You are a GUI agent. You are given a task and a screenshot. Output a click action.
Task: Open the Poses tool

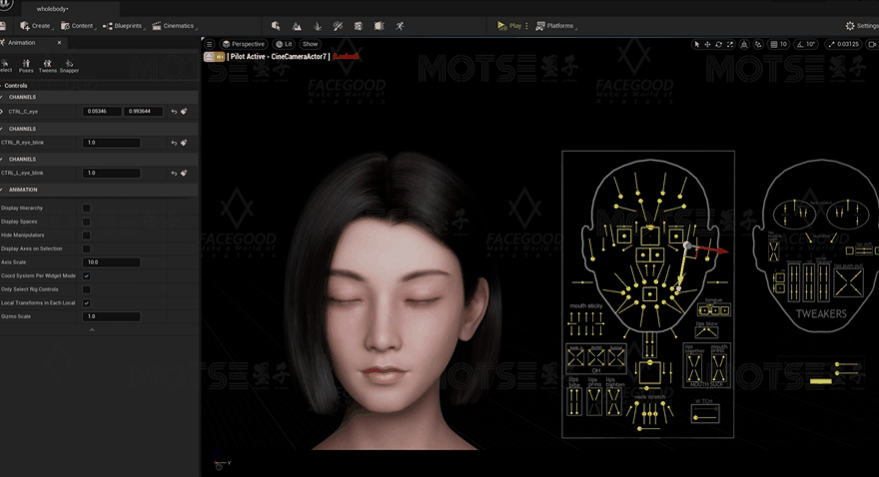pyautogui.click(x=26, y=66)
